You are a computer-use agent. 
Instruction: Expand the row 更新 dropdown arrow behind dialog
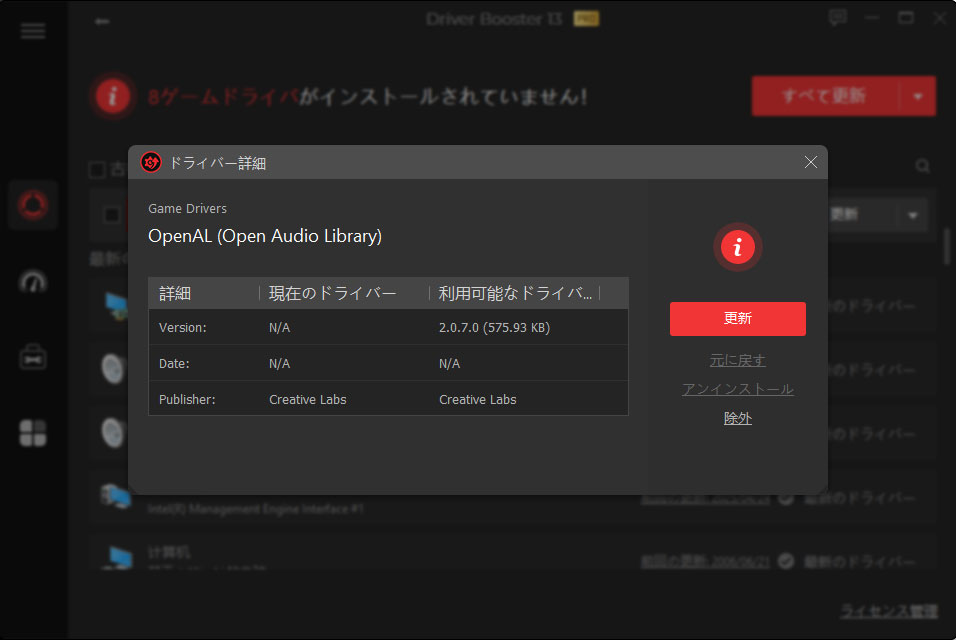point(913,215)
